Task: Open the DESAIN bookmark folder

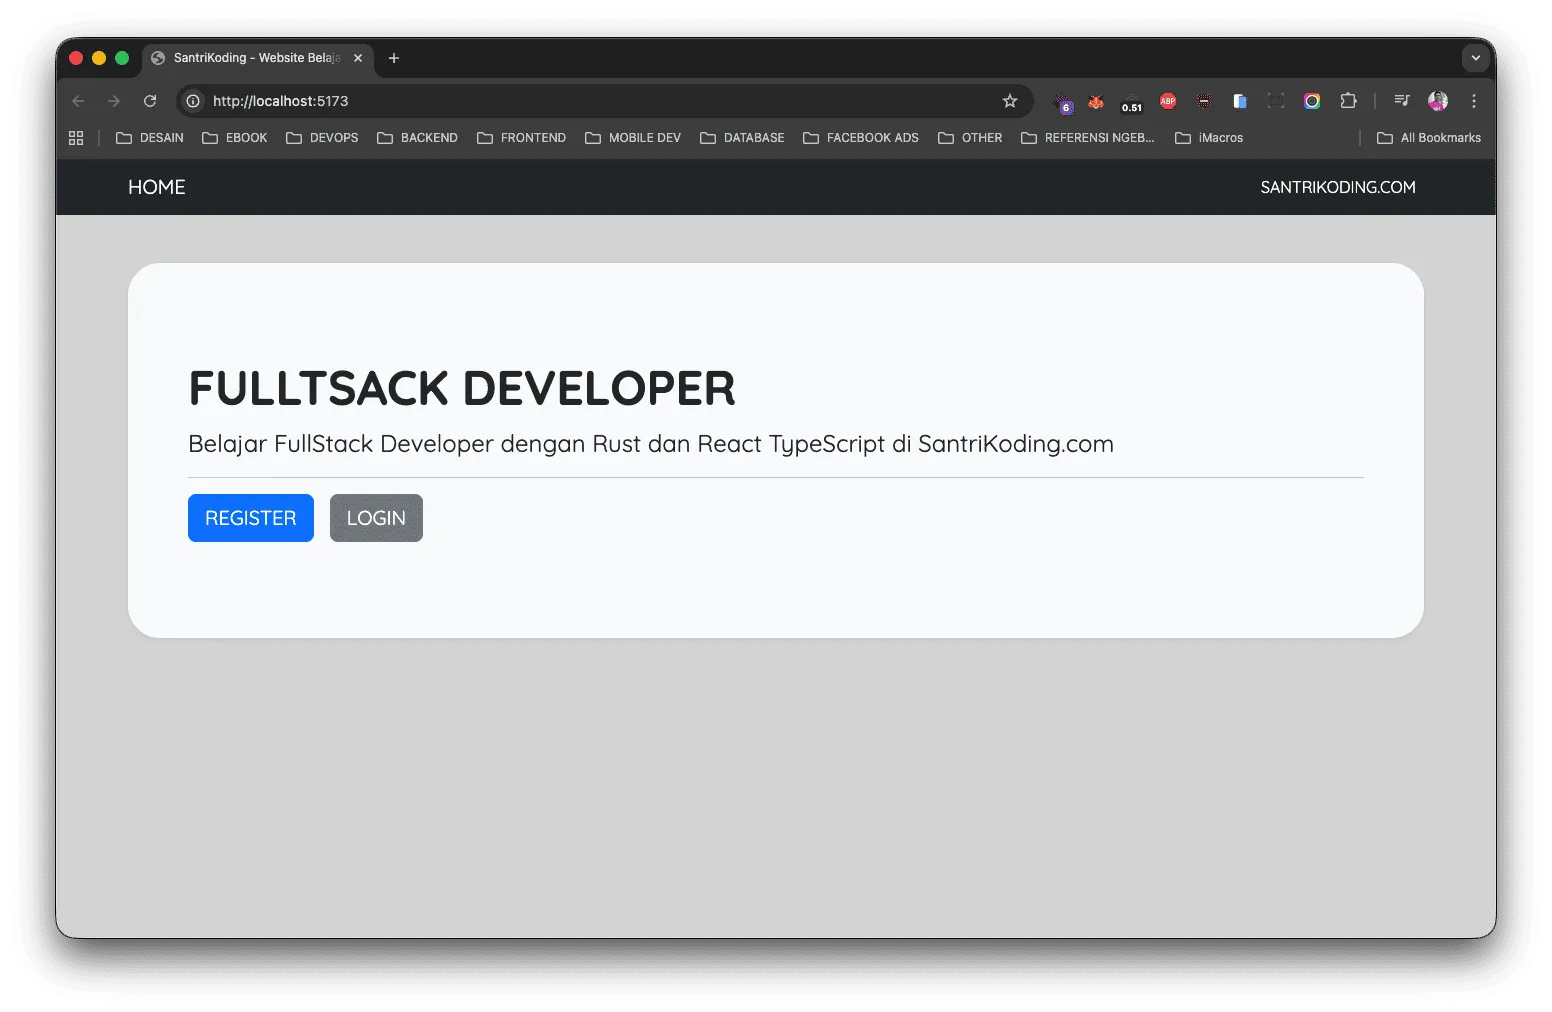Action: (x=150, y=138)
